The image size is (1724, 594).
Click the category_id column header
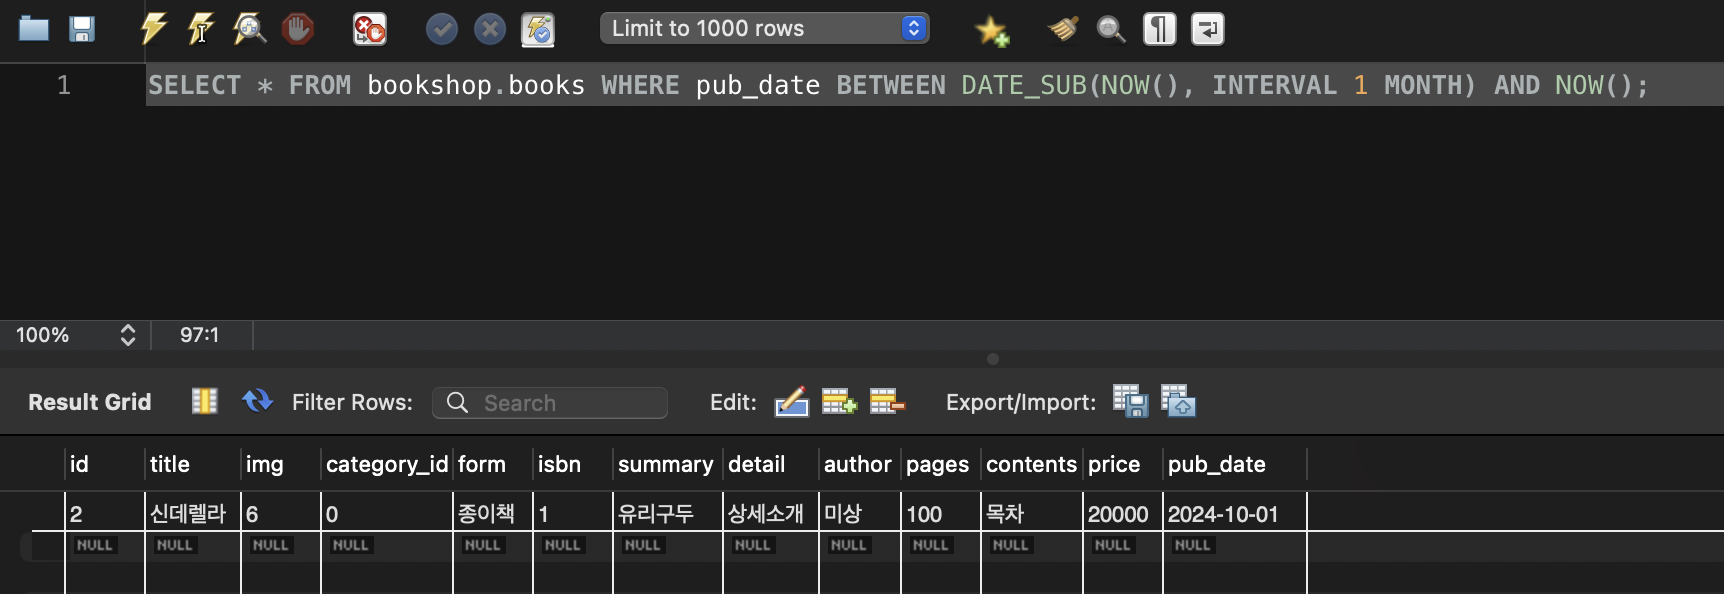[387, 464]
